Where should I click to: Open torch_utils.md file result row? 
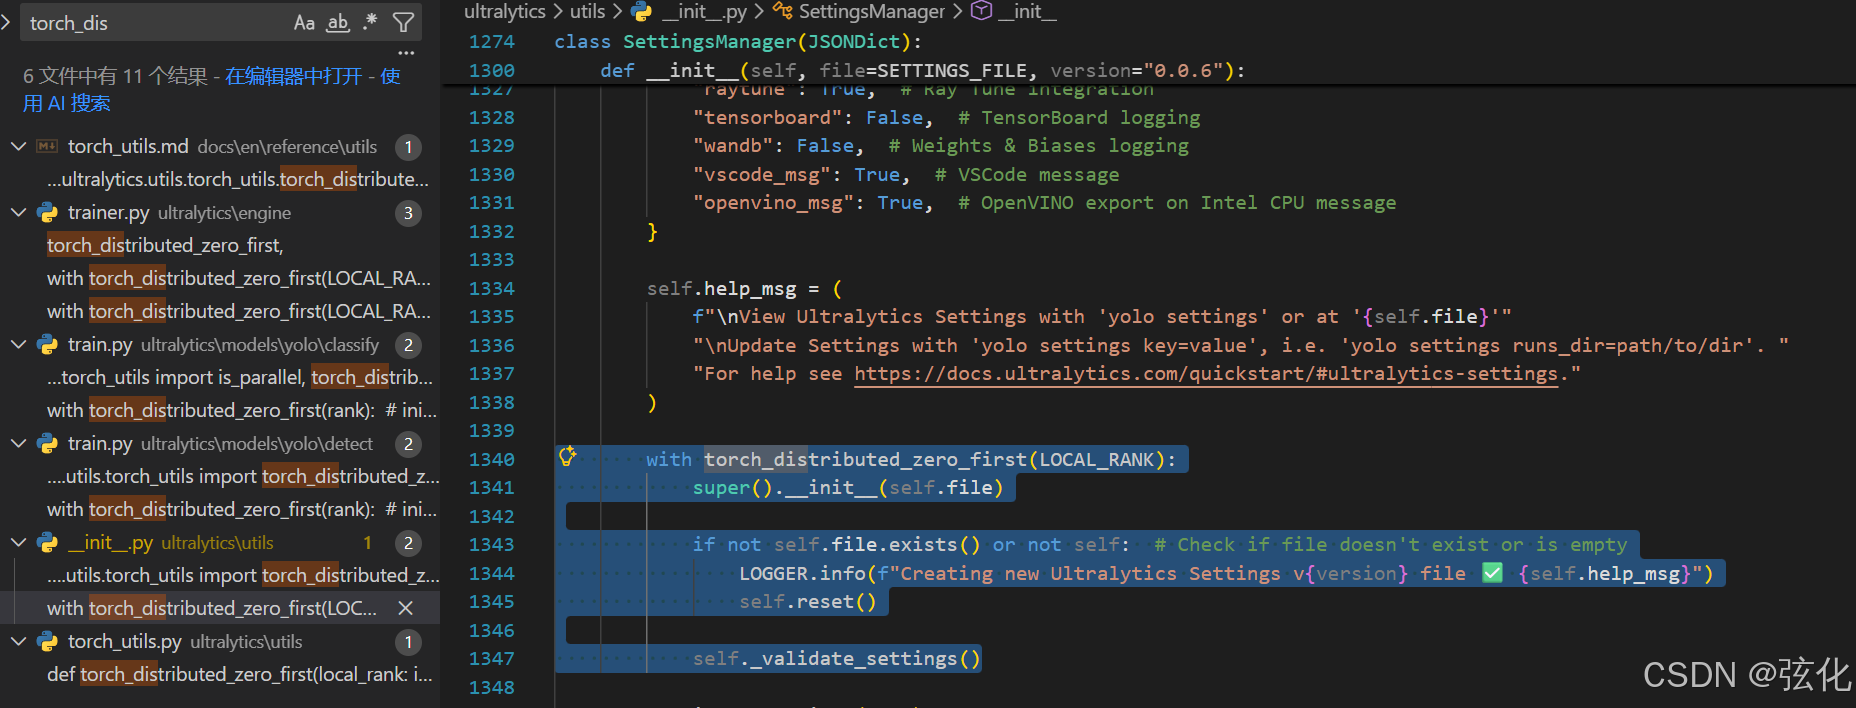click(220, 146)
